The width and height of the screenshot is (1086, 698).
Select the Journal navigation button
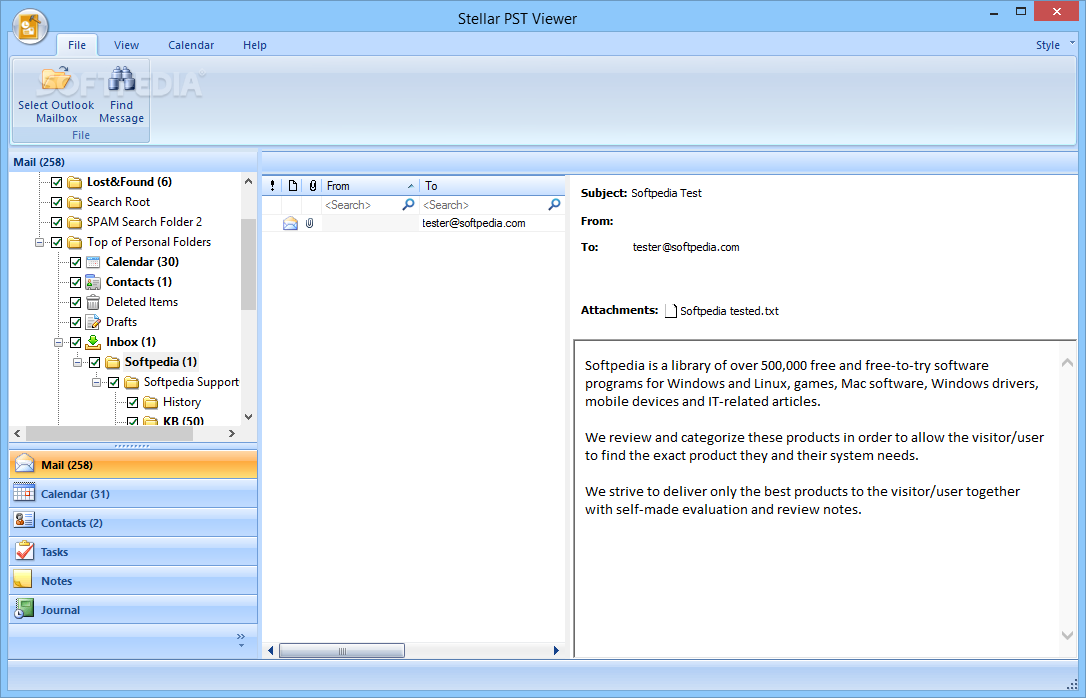[x=133, y=610]
